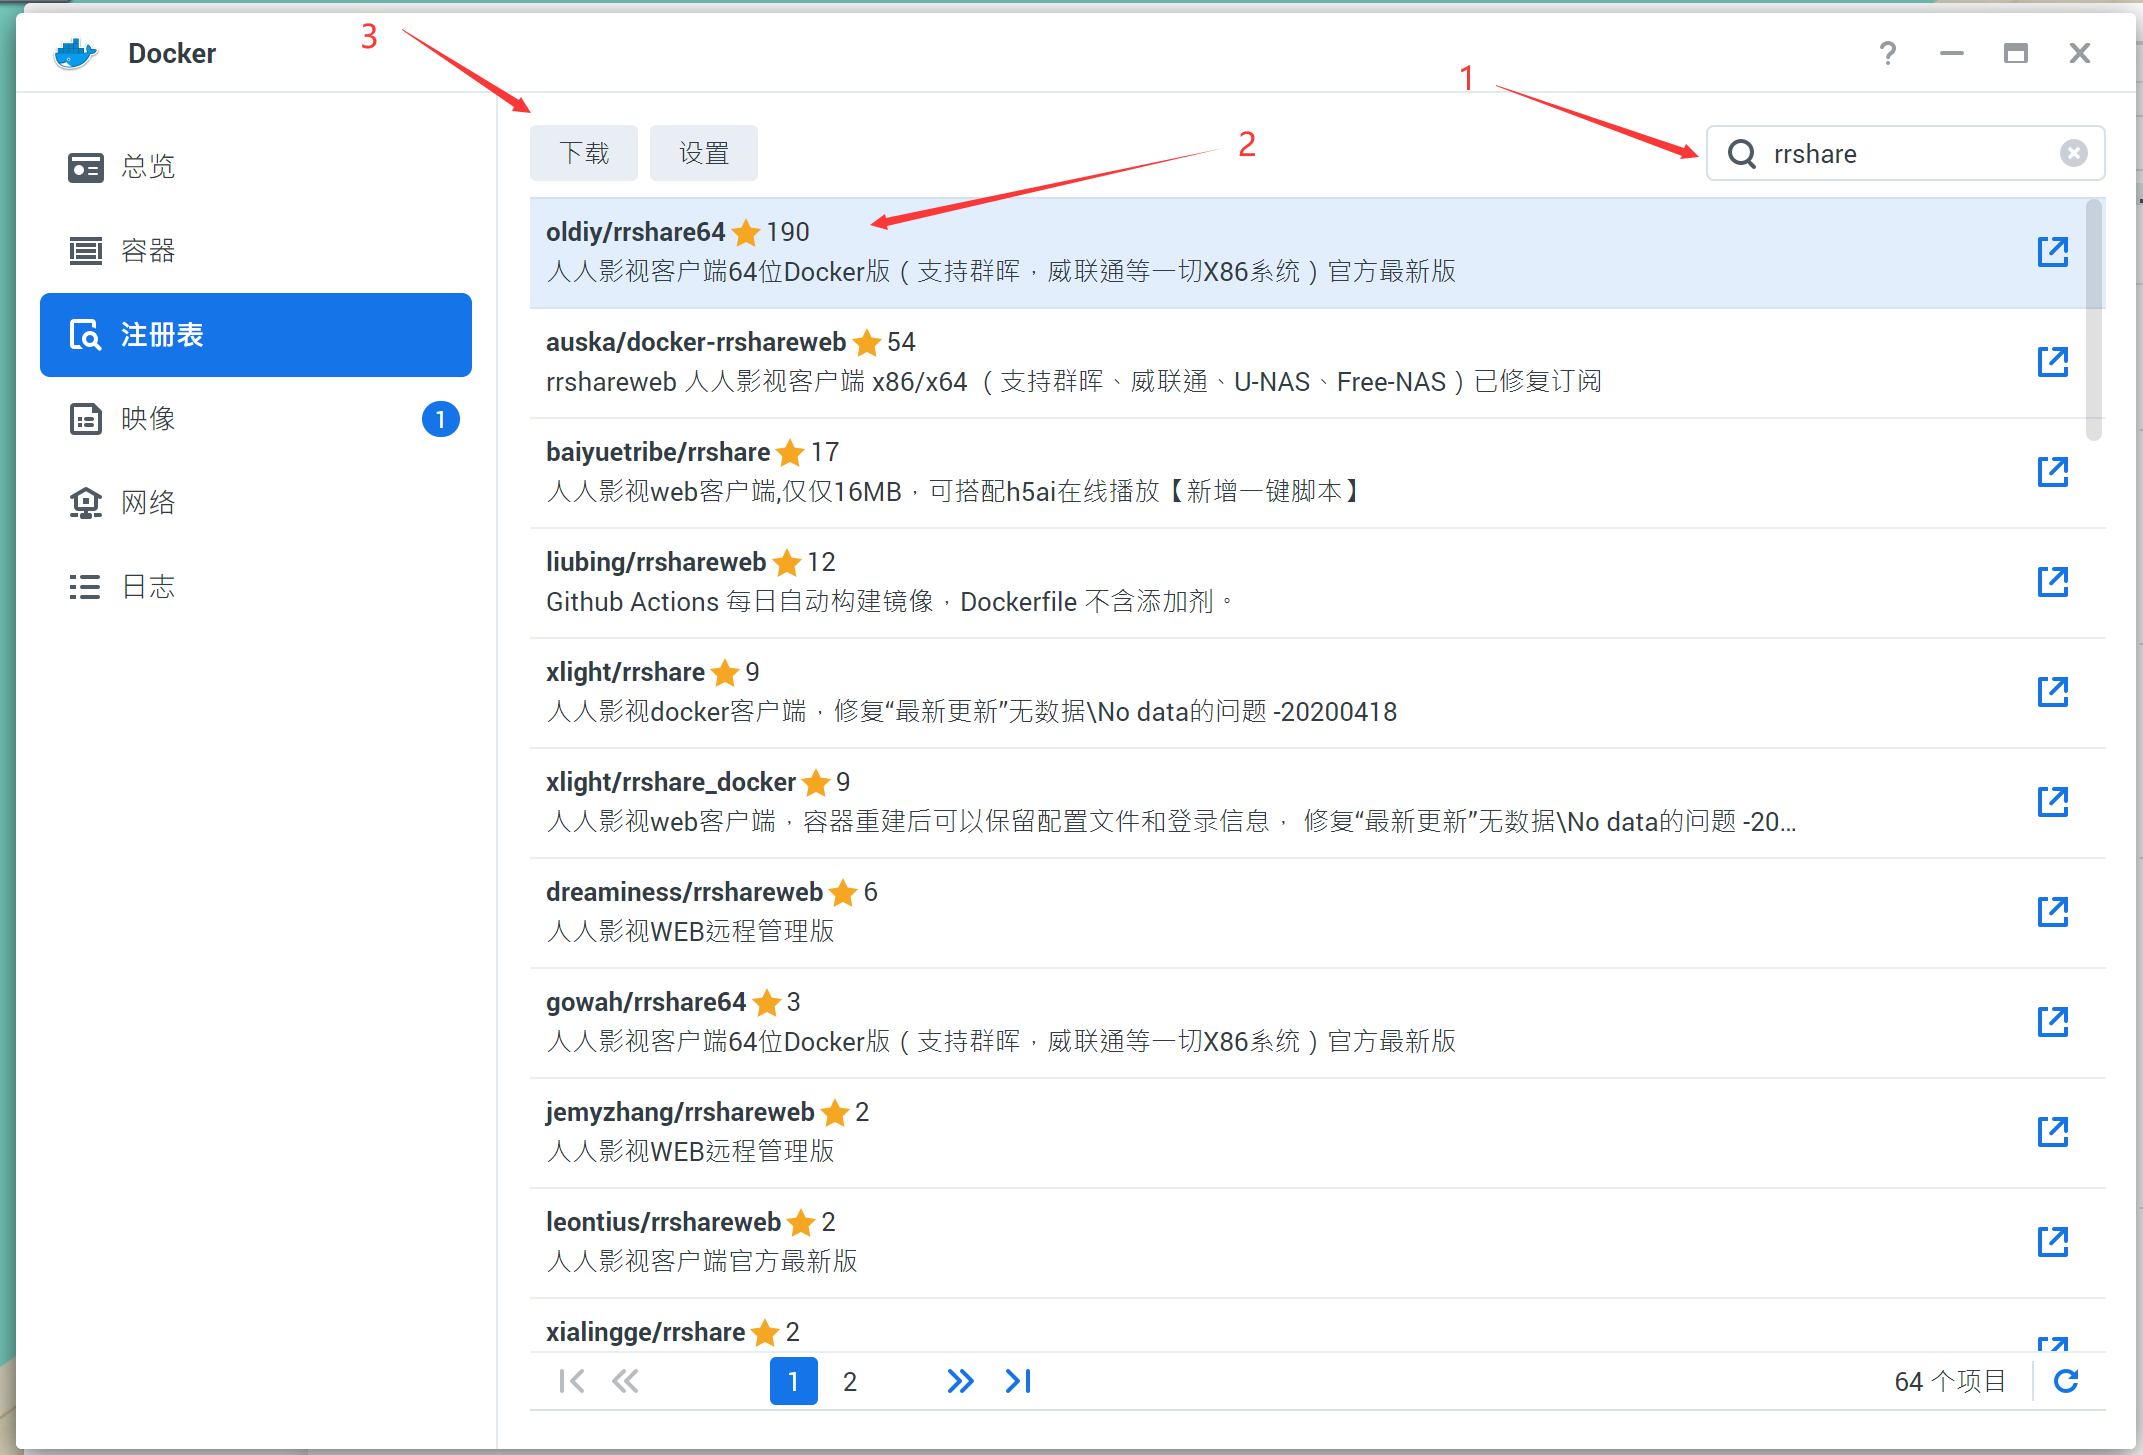
Task: Open external link for oldiy/rrshare64
Action: click(x=2052, y=252)
